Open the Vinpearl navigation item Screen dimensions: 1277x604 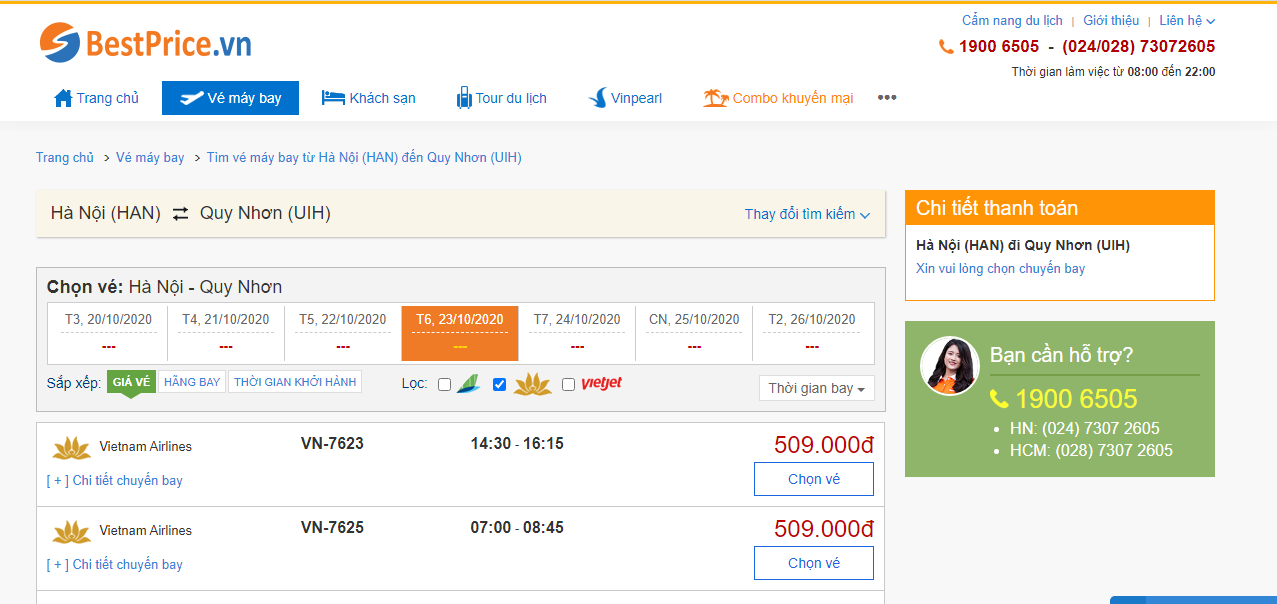click(x=625, y=98)
